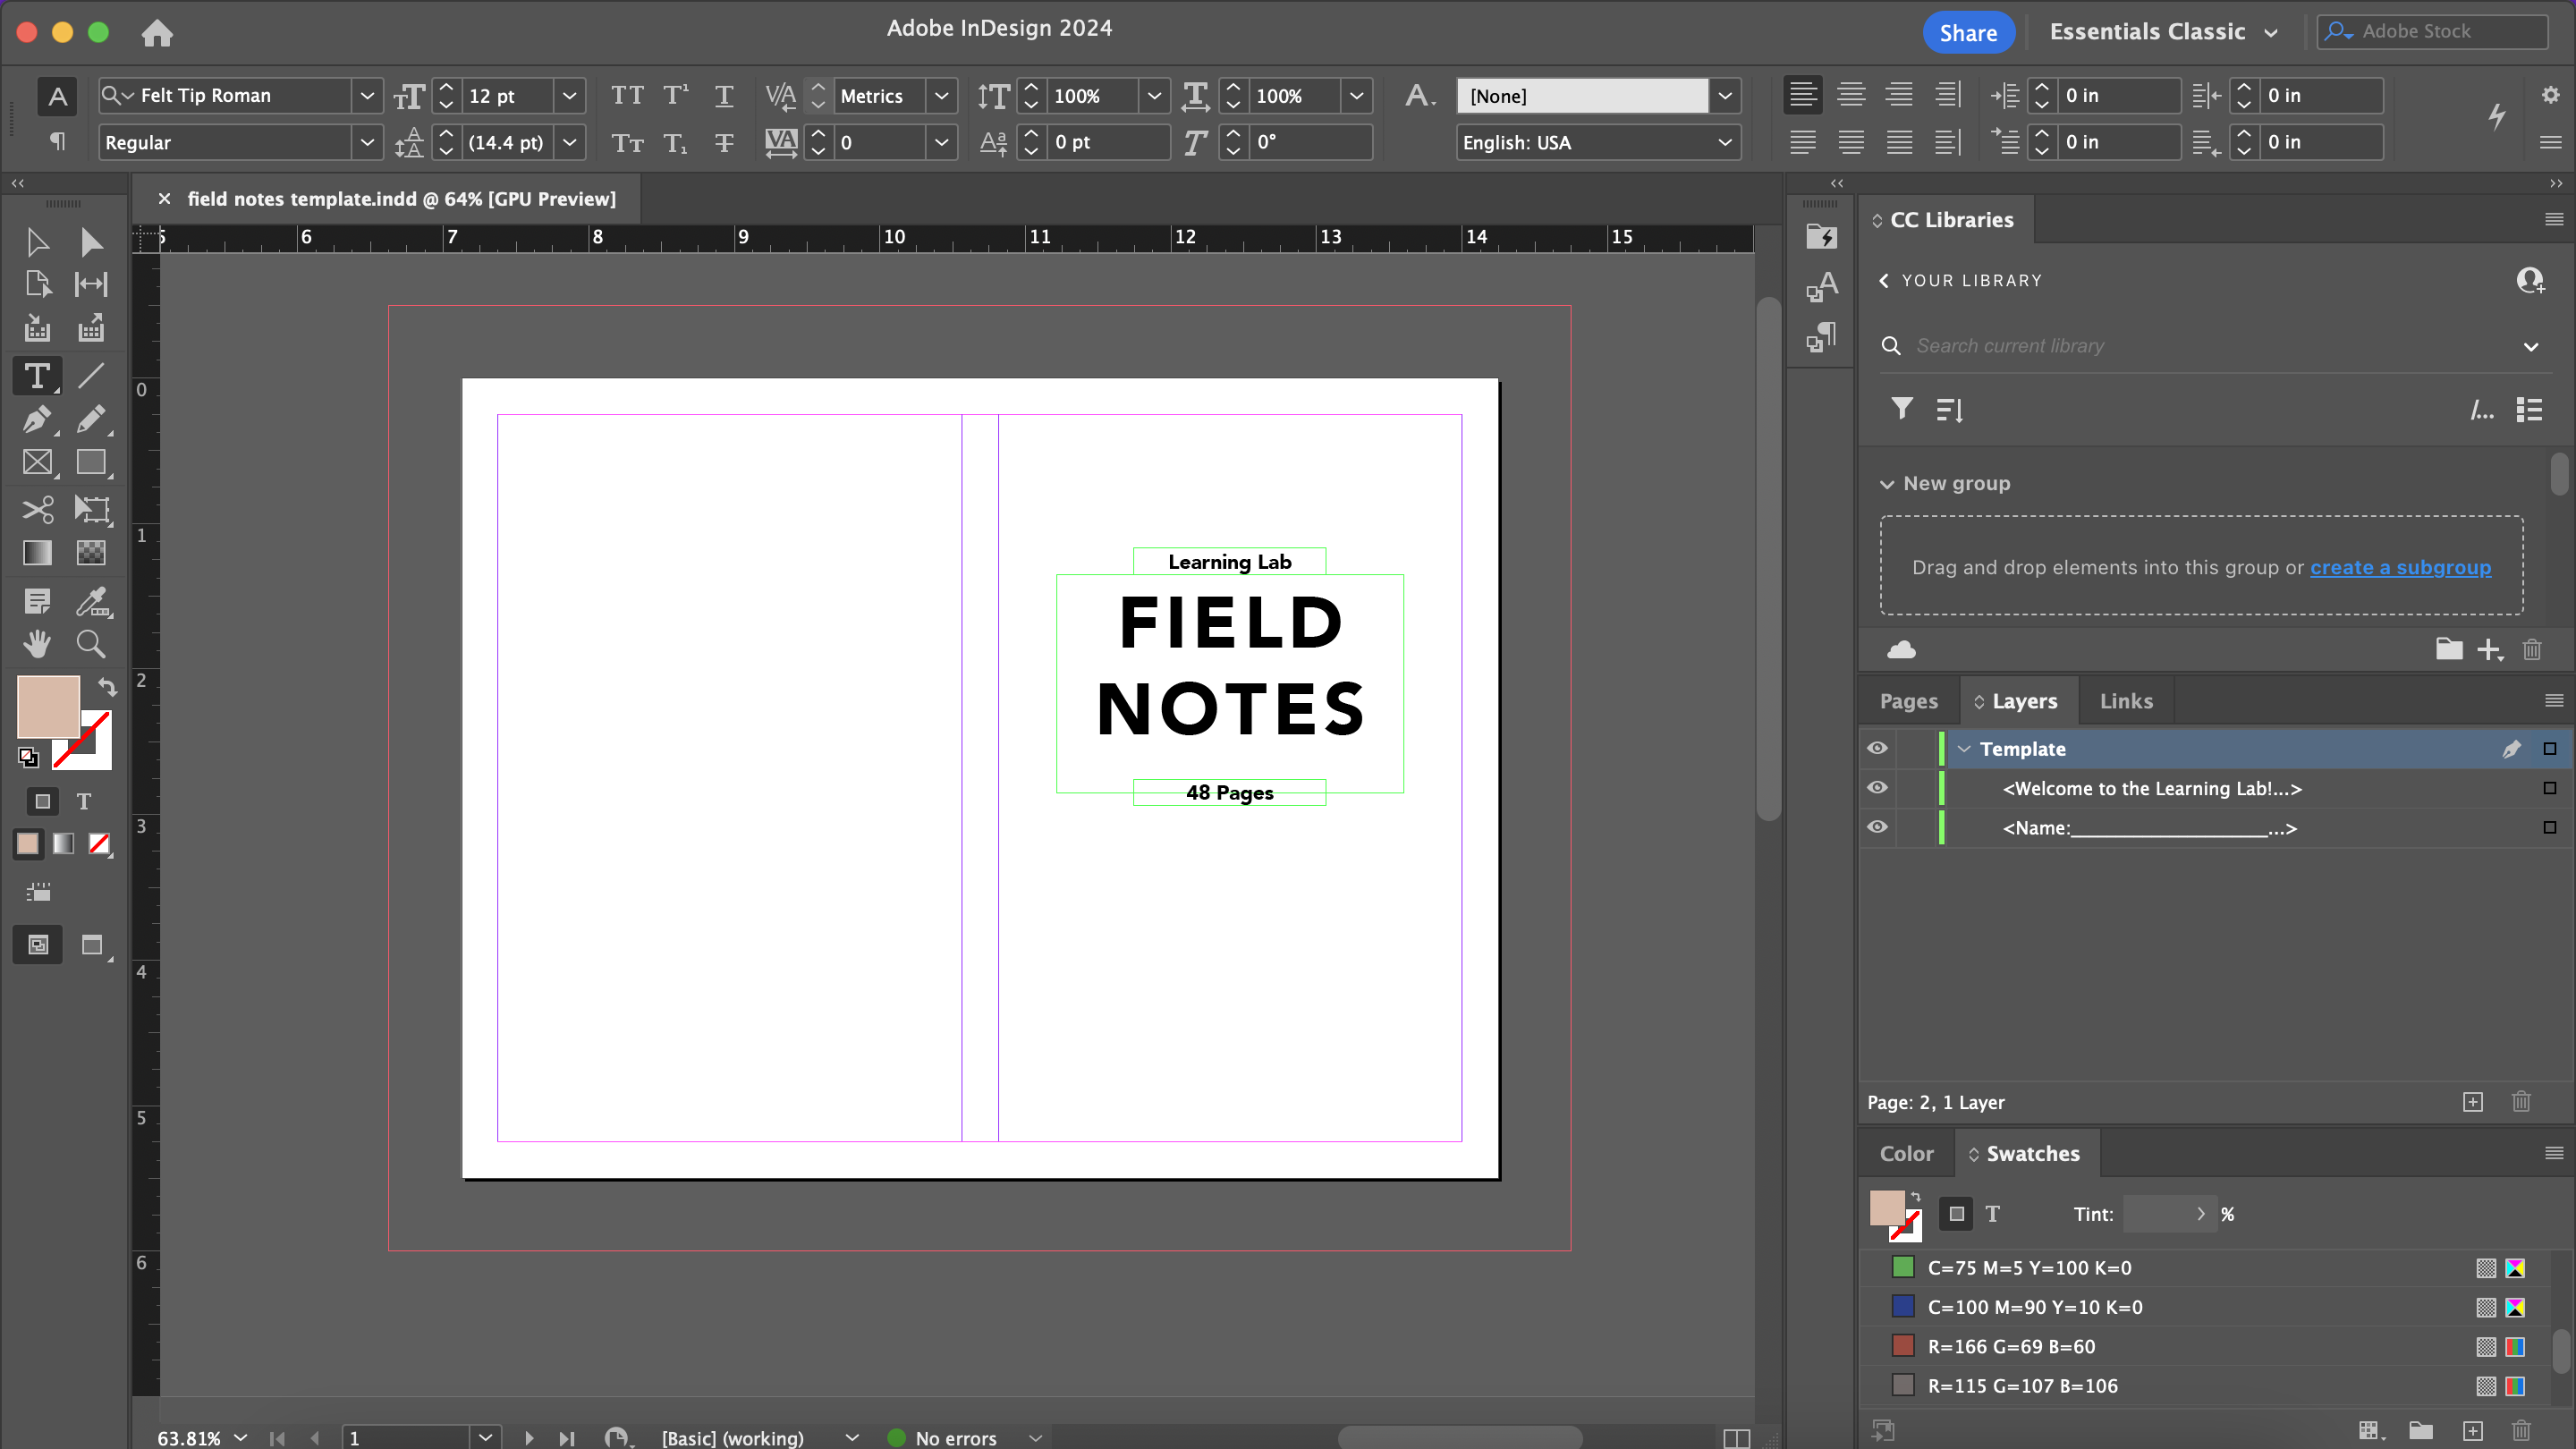Activate the Hand tool
Image resolution: width=2576 pixels, height=1449 pixels.
point(36,644)
